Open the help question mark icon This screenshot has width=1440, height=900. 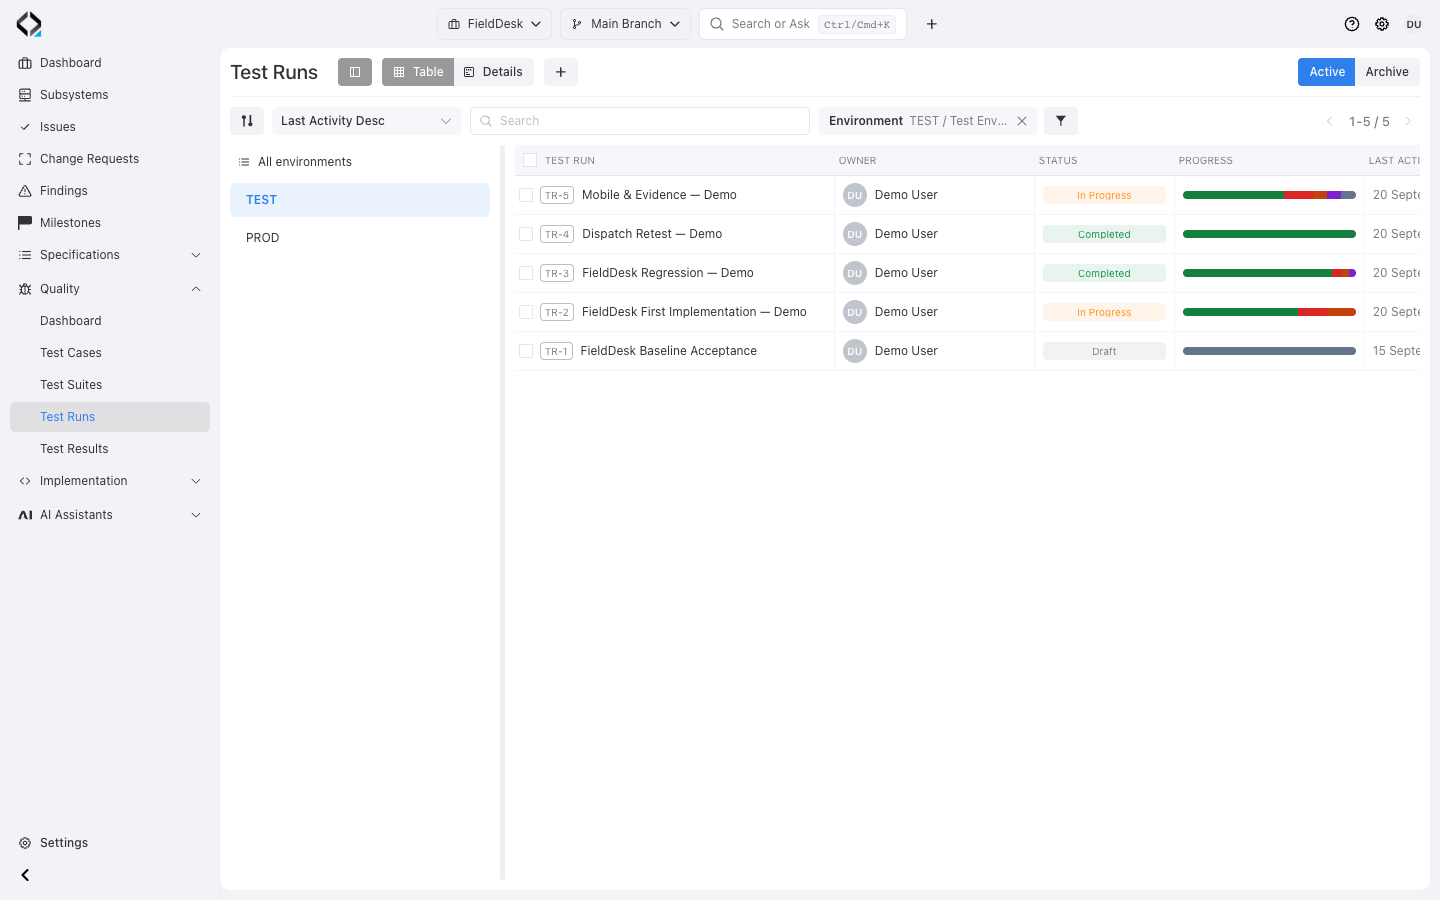click(1352, 24)
